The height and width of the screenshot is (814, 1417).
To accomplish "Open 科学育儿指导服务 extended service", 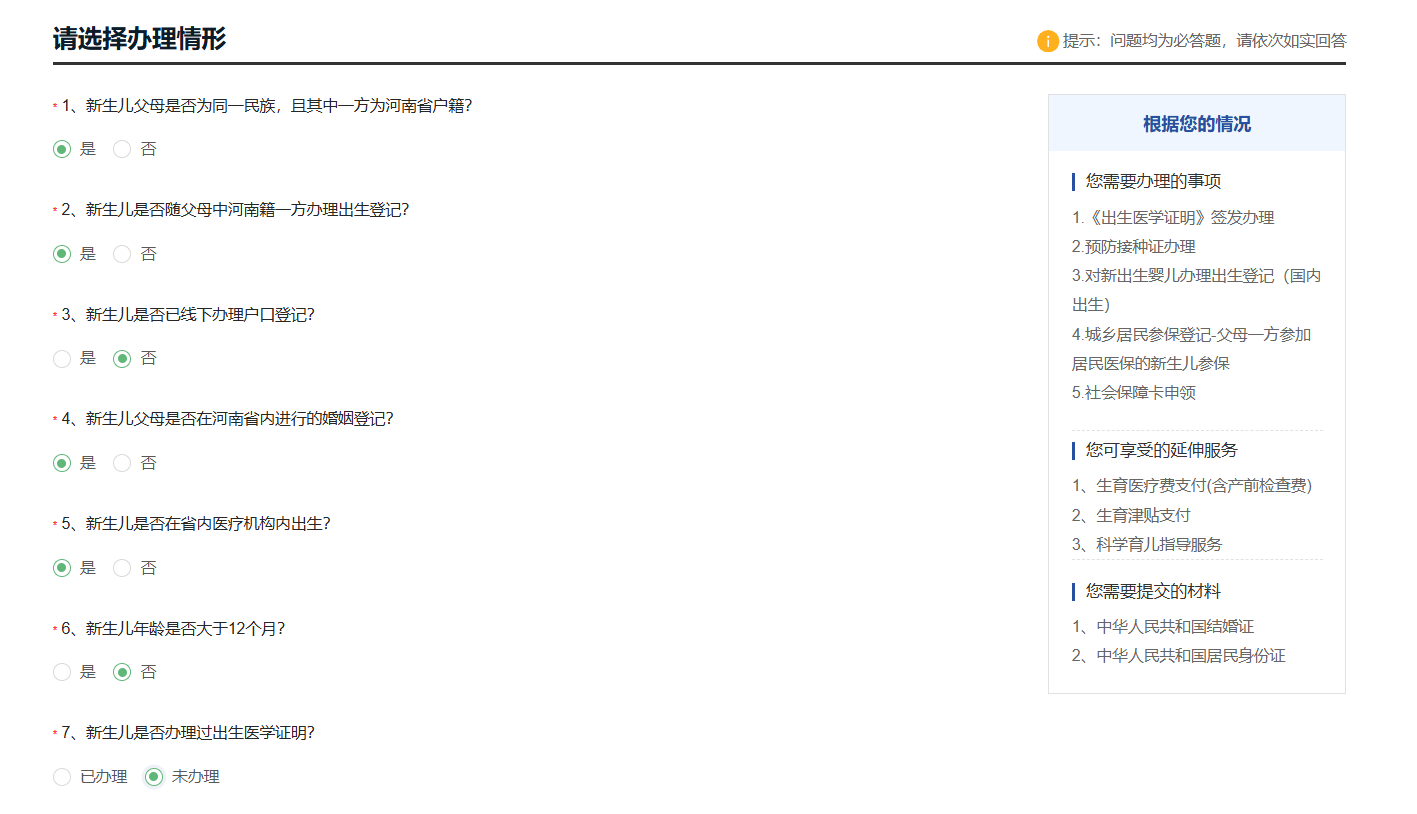I will (1147, 544).
